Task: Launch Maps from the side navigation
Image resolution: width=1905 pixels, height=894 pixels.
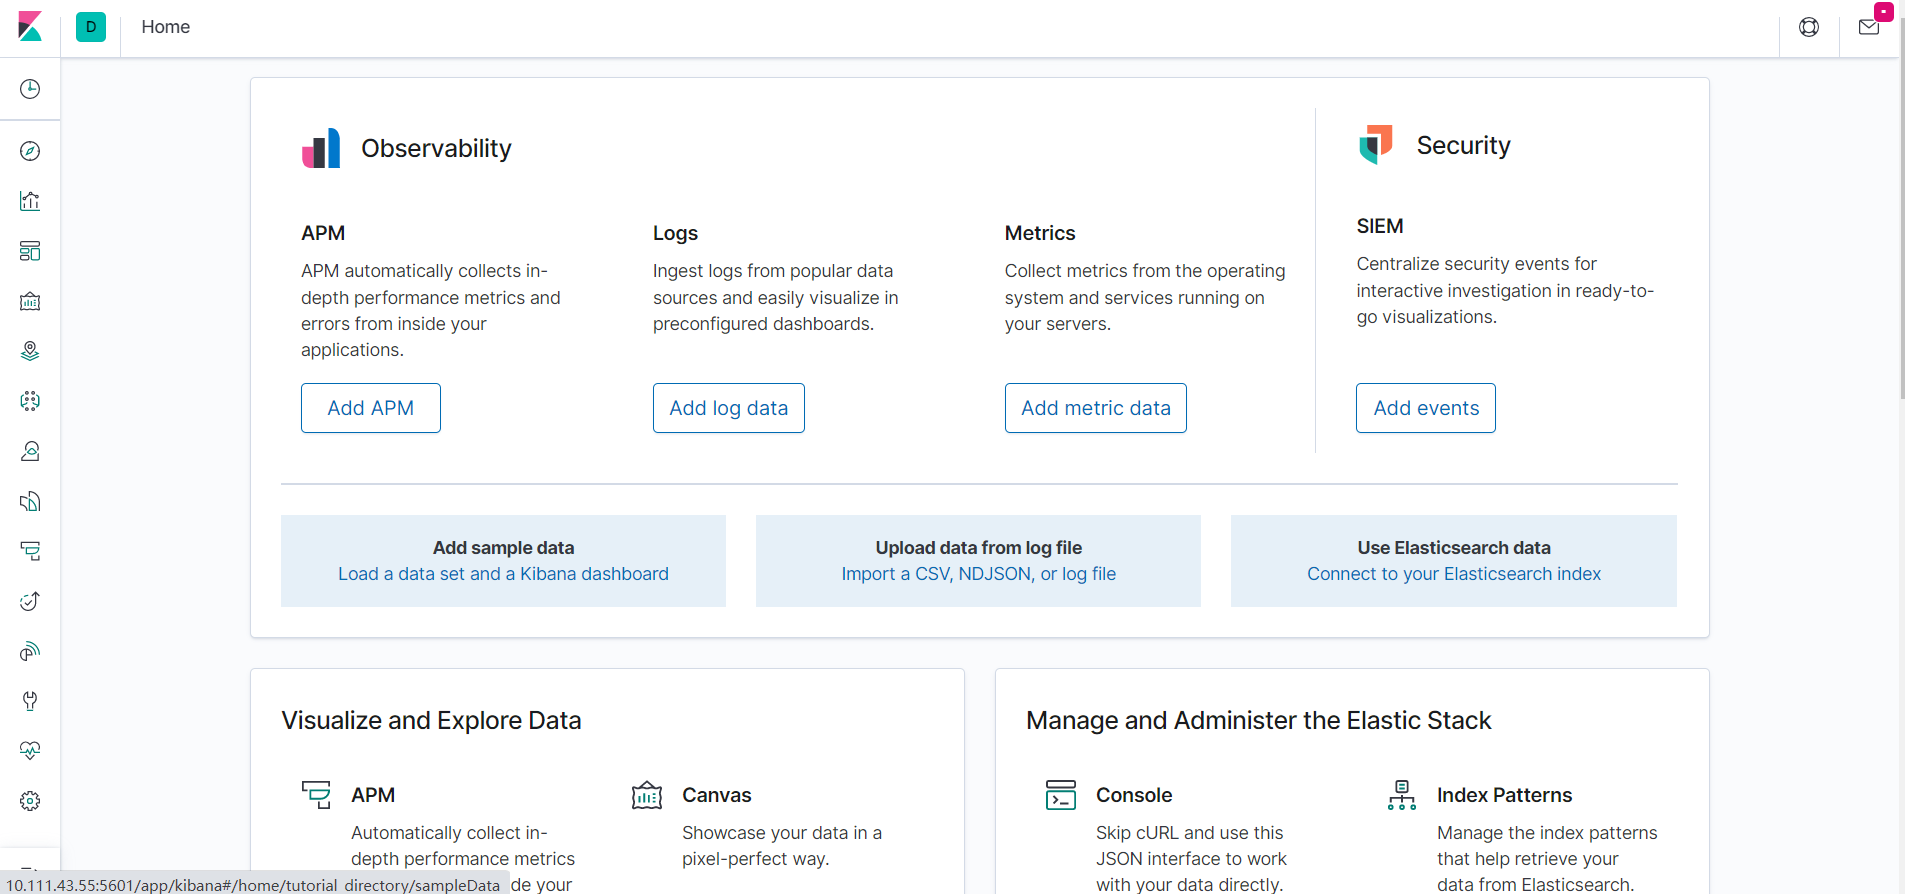Action: (30, 351)
